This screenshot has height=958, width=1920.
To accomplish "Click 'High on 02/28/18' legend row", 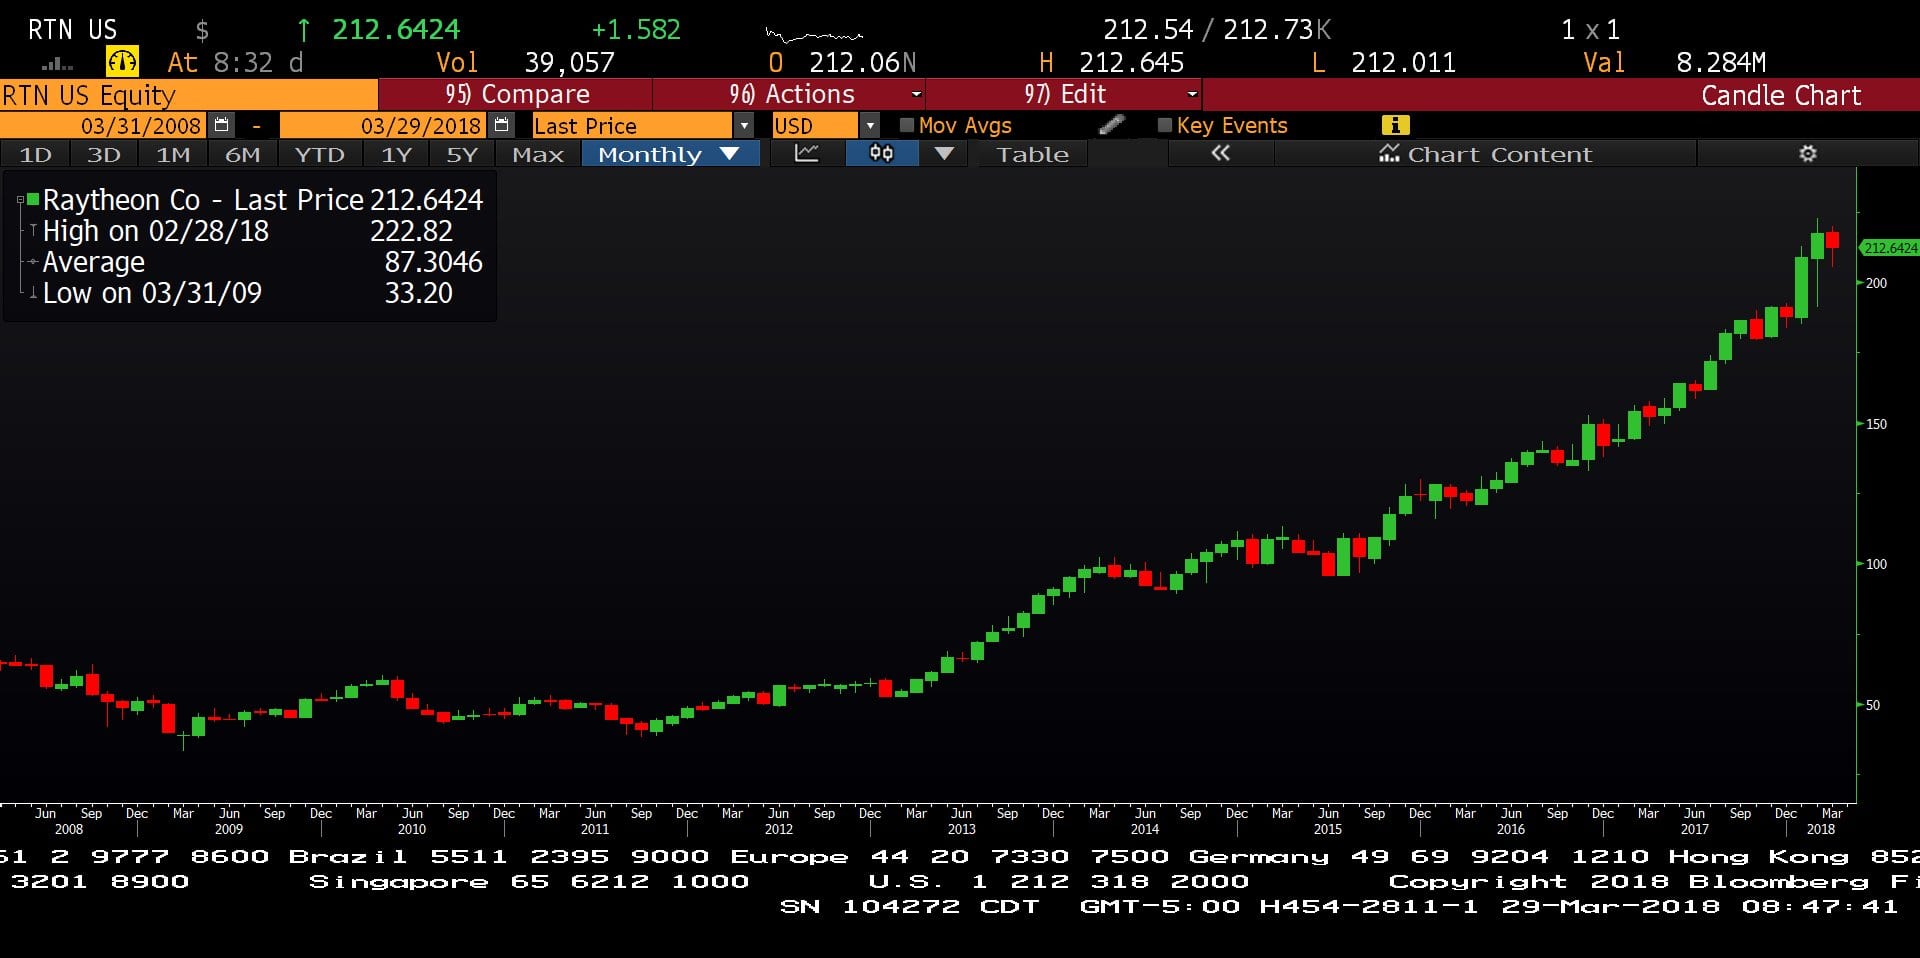I will (248, 231).
